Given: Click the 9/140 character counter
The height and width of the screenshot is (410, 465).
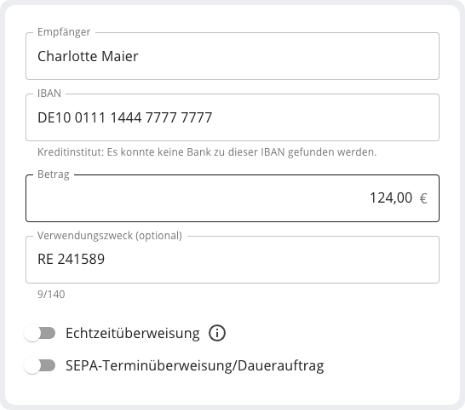Looking at the screenshot, I should (51, 294).
